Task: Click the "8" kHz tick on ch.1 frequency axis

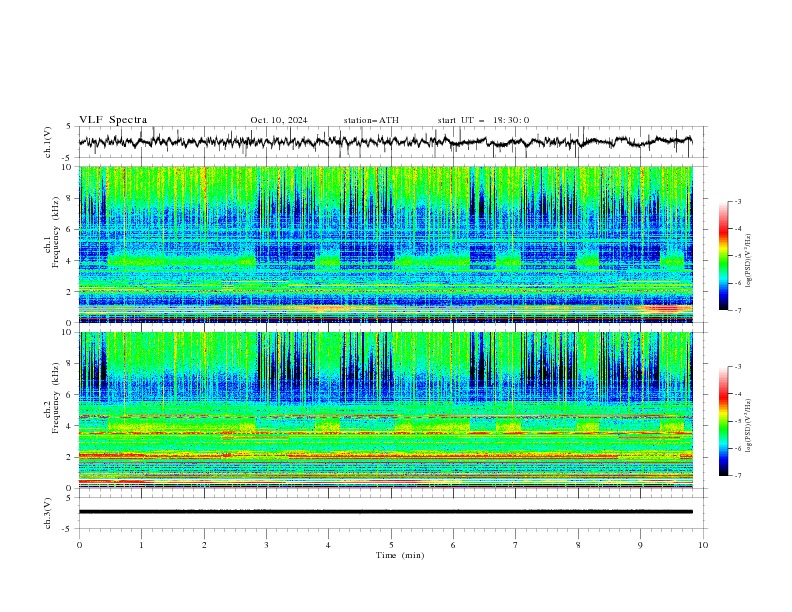Action: (x=70, y=198)
